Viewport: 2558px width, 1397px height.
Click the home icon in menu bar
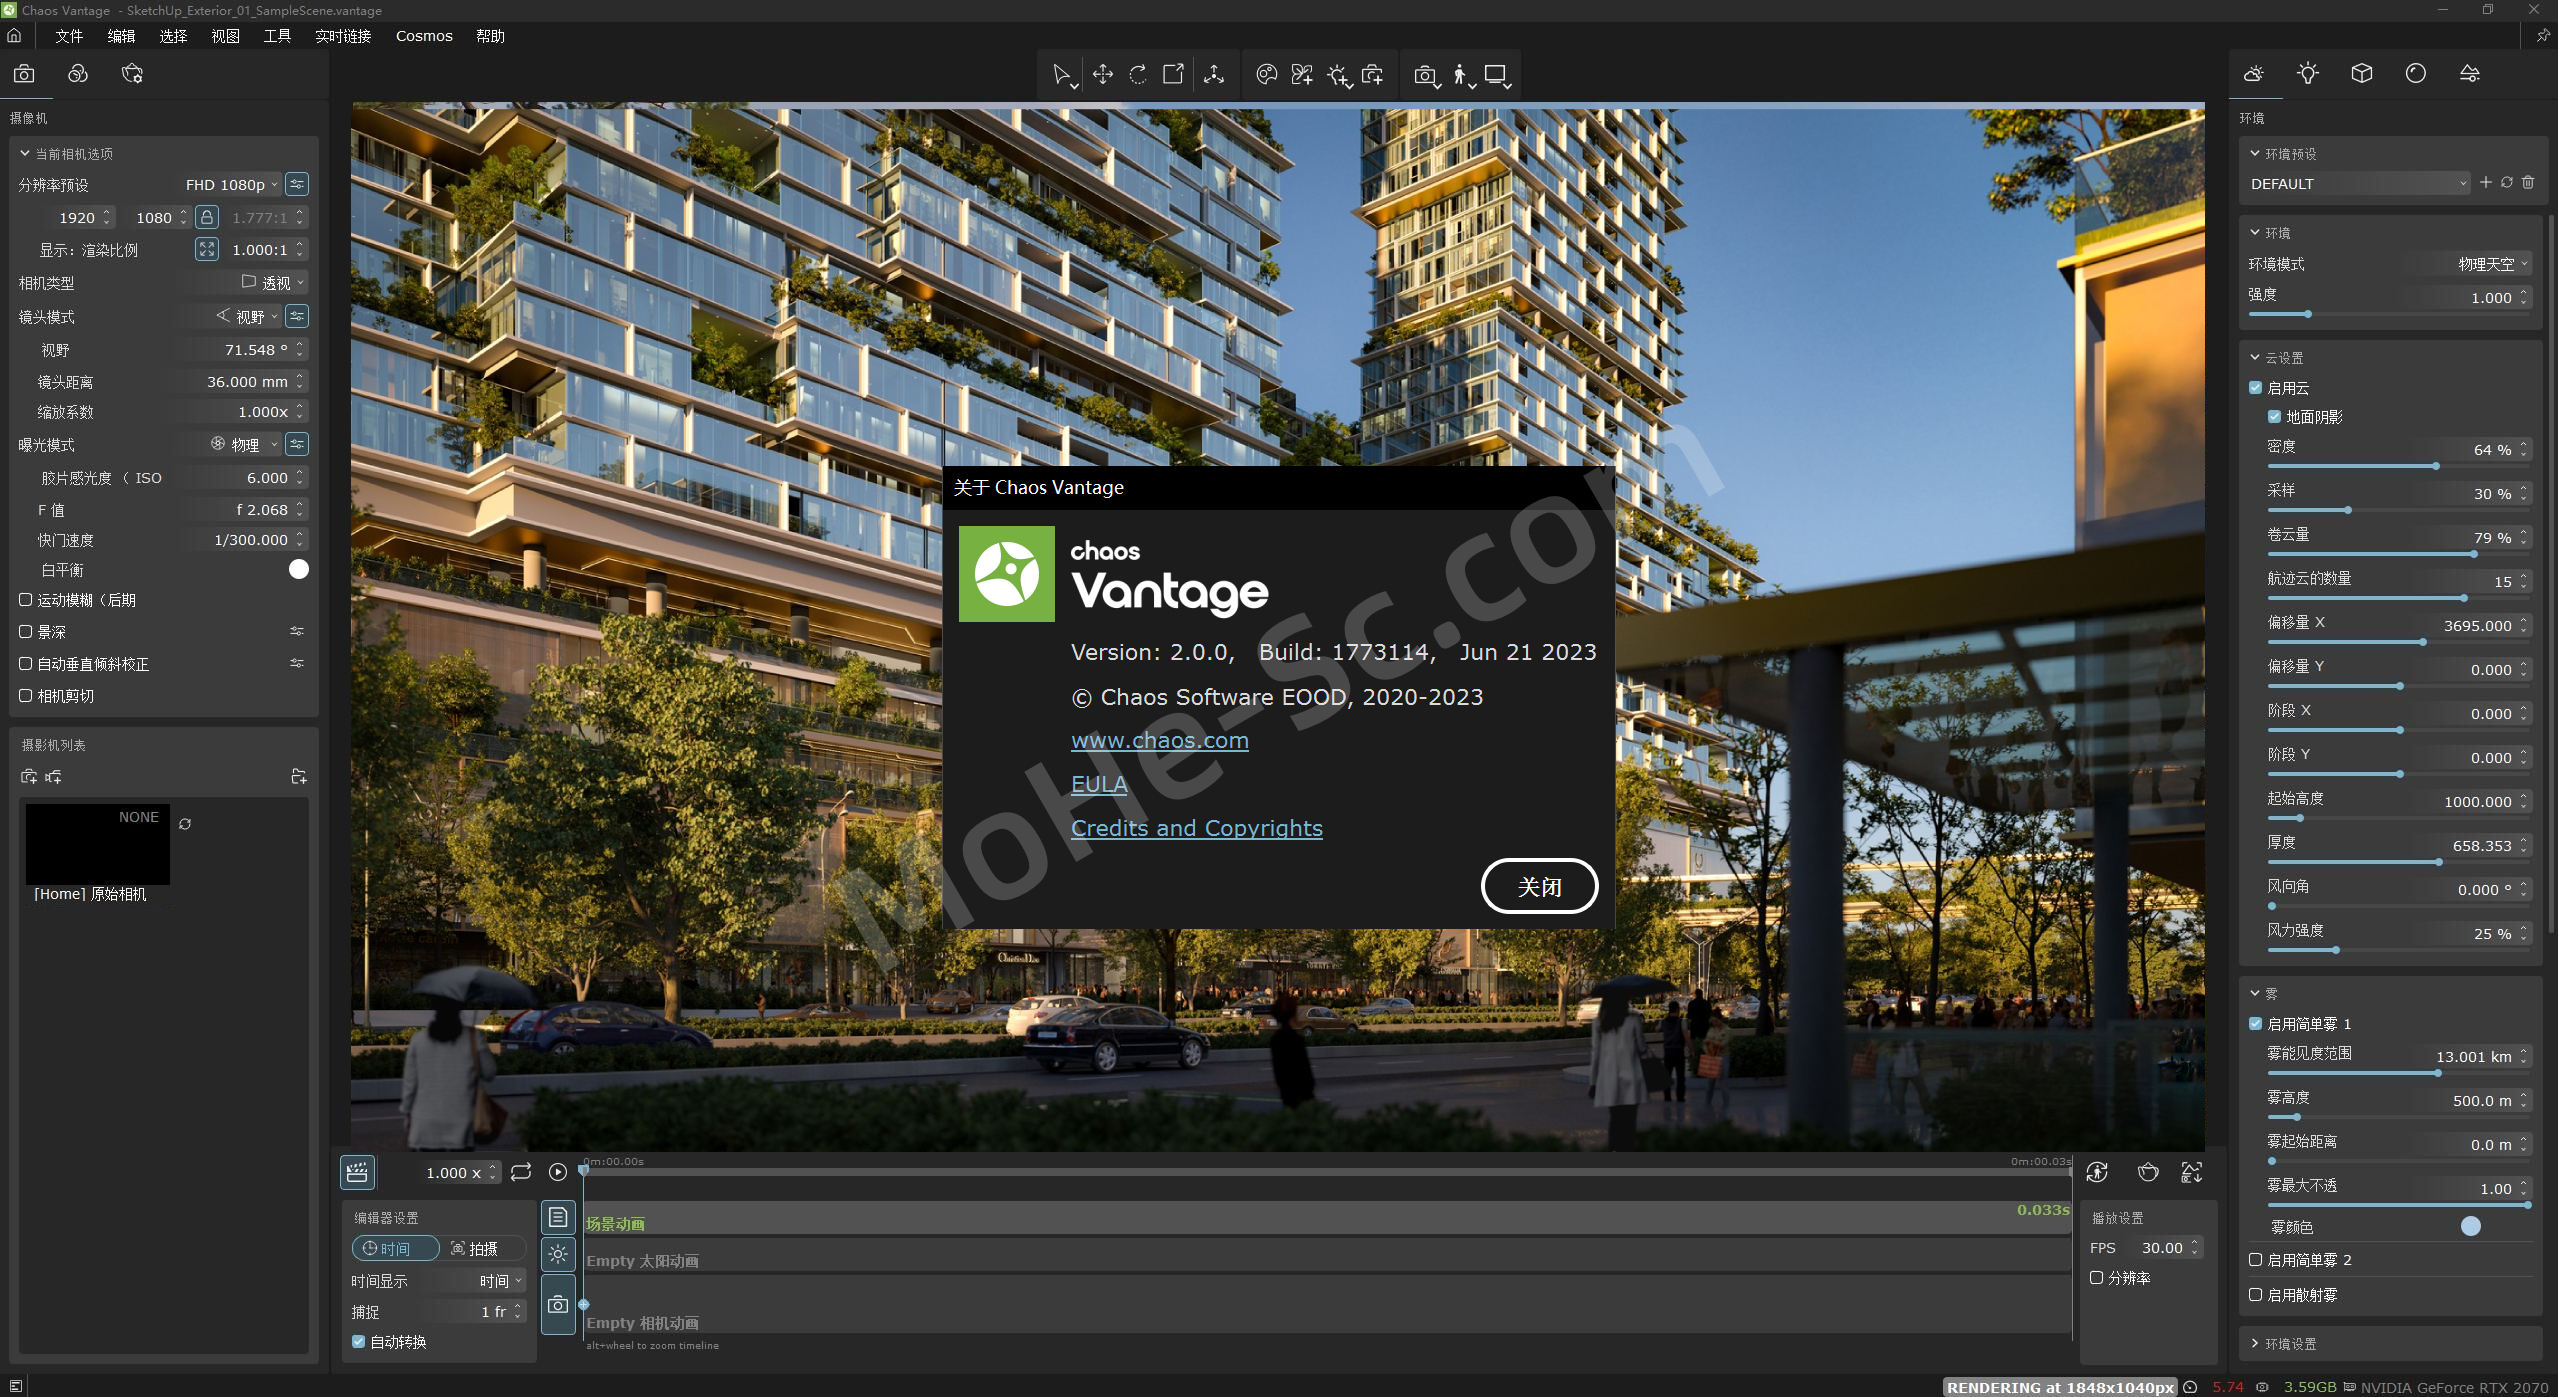click(x=14, y=36)
